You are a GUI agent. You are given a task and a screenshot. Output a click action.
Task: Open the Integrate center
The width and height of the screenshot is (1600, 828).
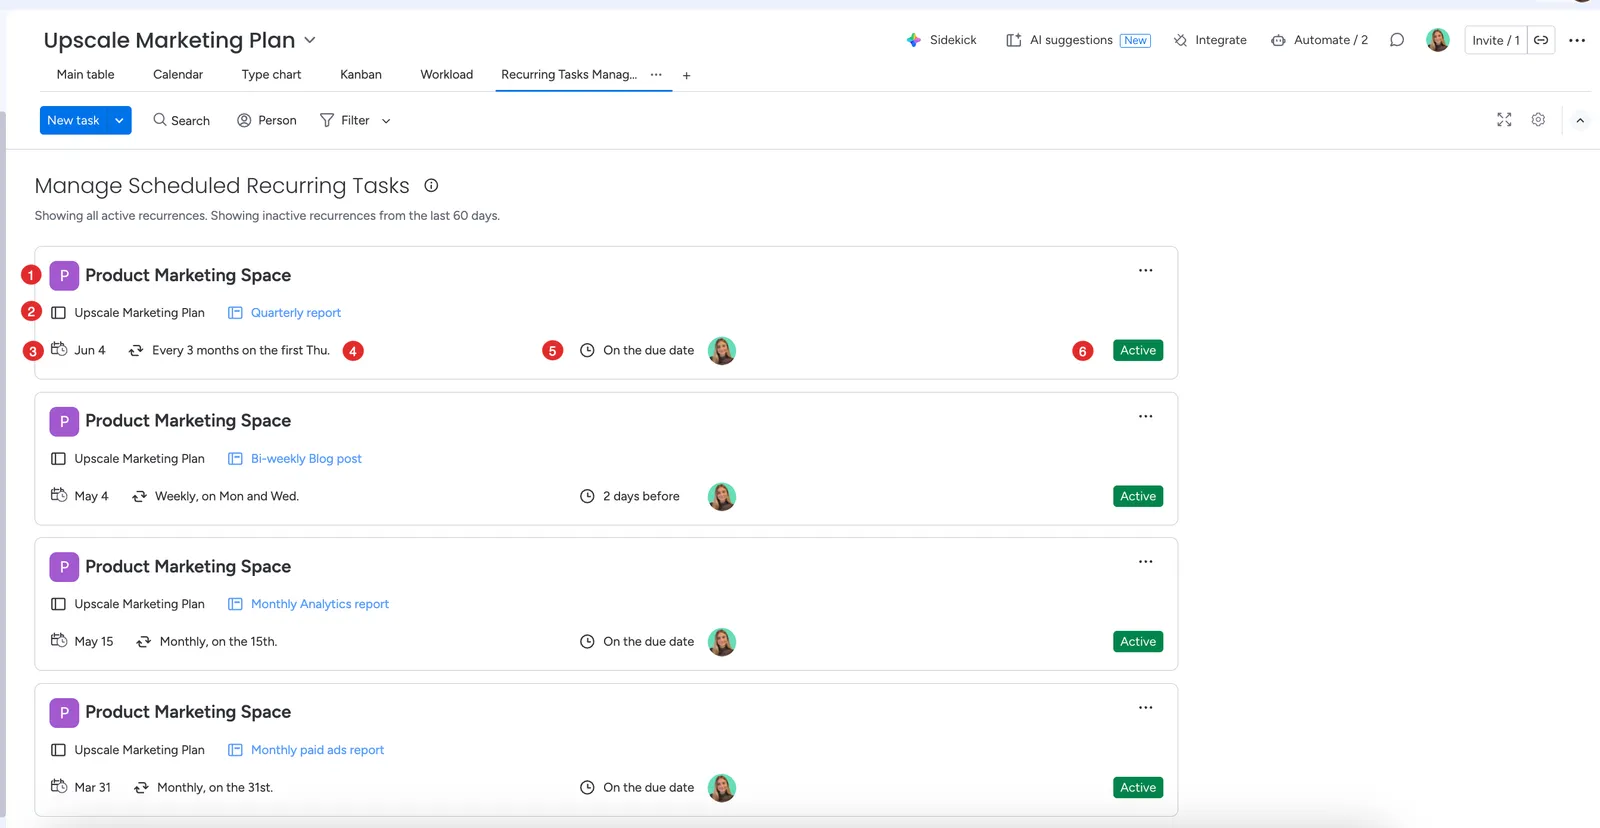click(x=1210, y=40)
